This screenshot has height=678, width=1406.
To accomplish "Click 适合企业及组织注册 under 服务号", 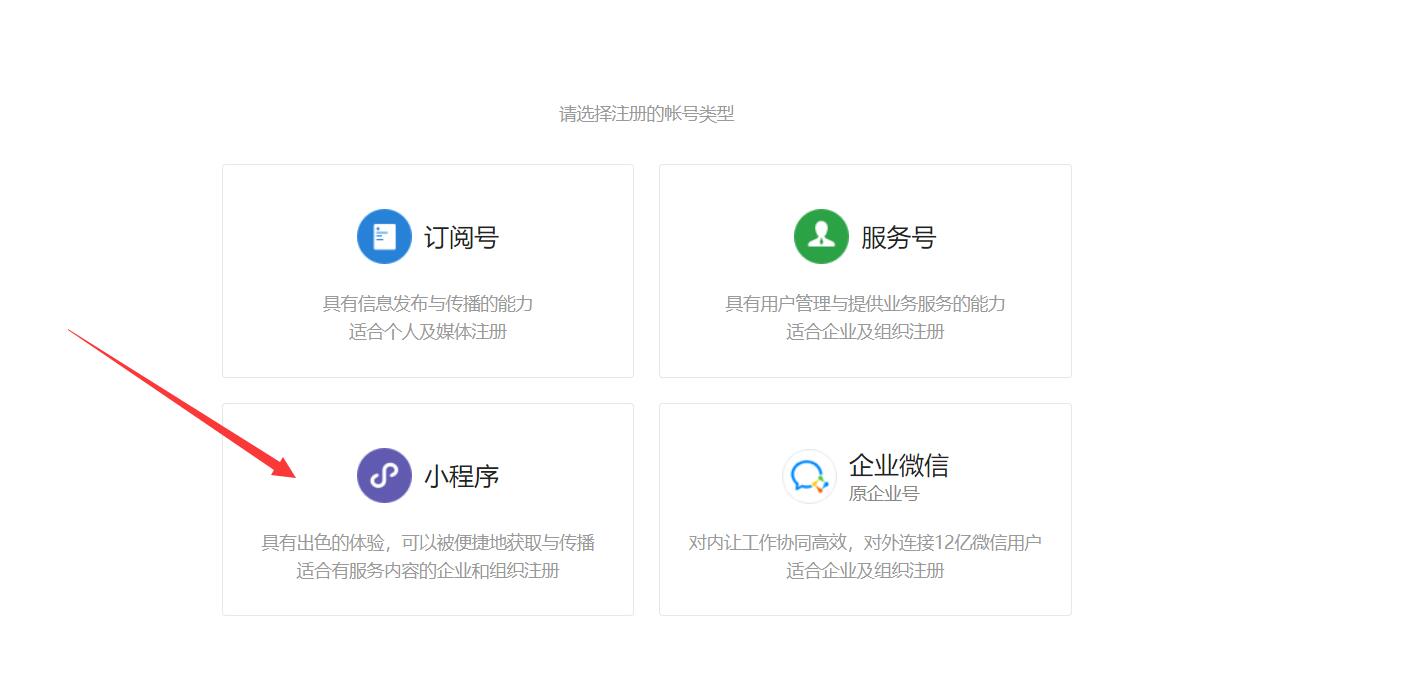I will 865,332.
